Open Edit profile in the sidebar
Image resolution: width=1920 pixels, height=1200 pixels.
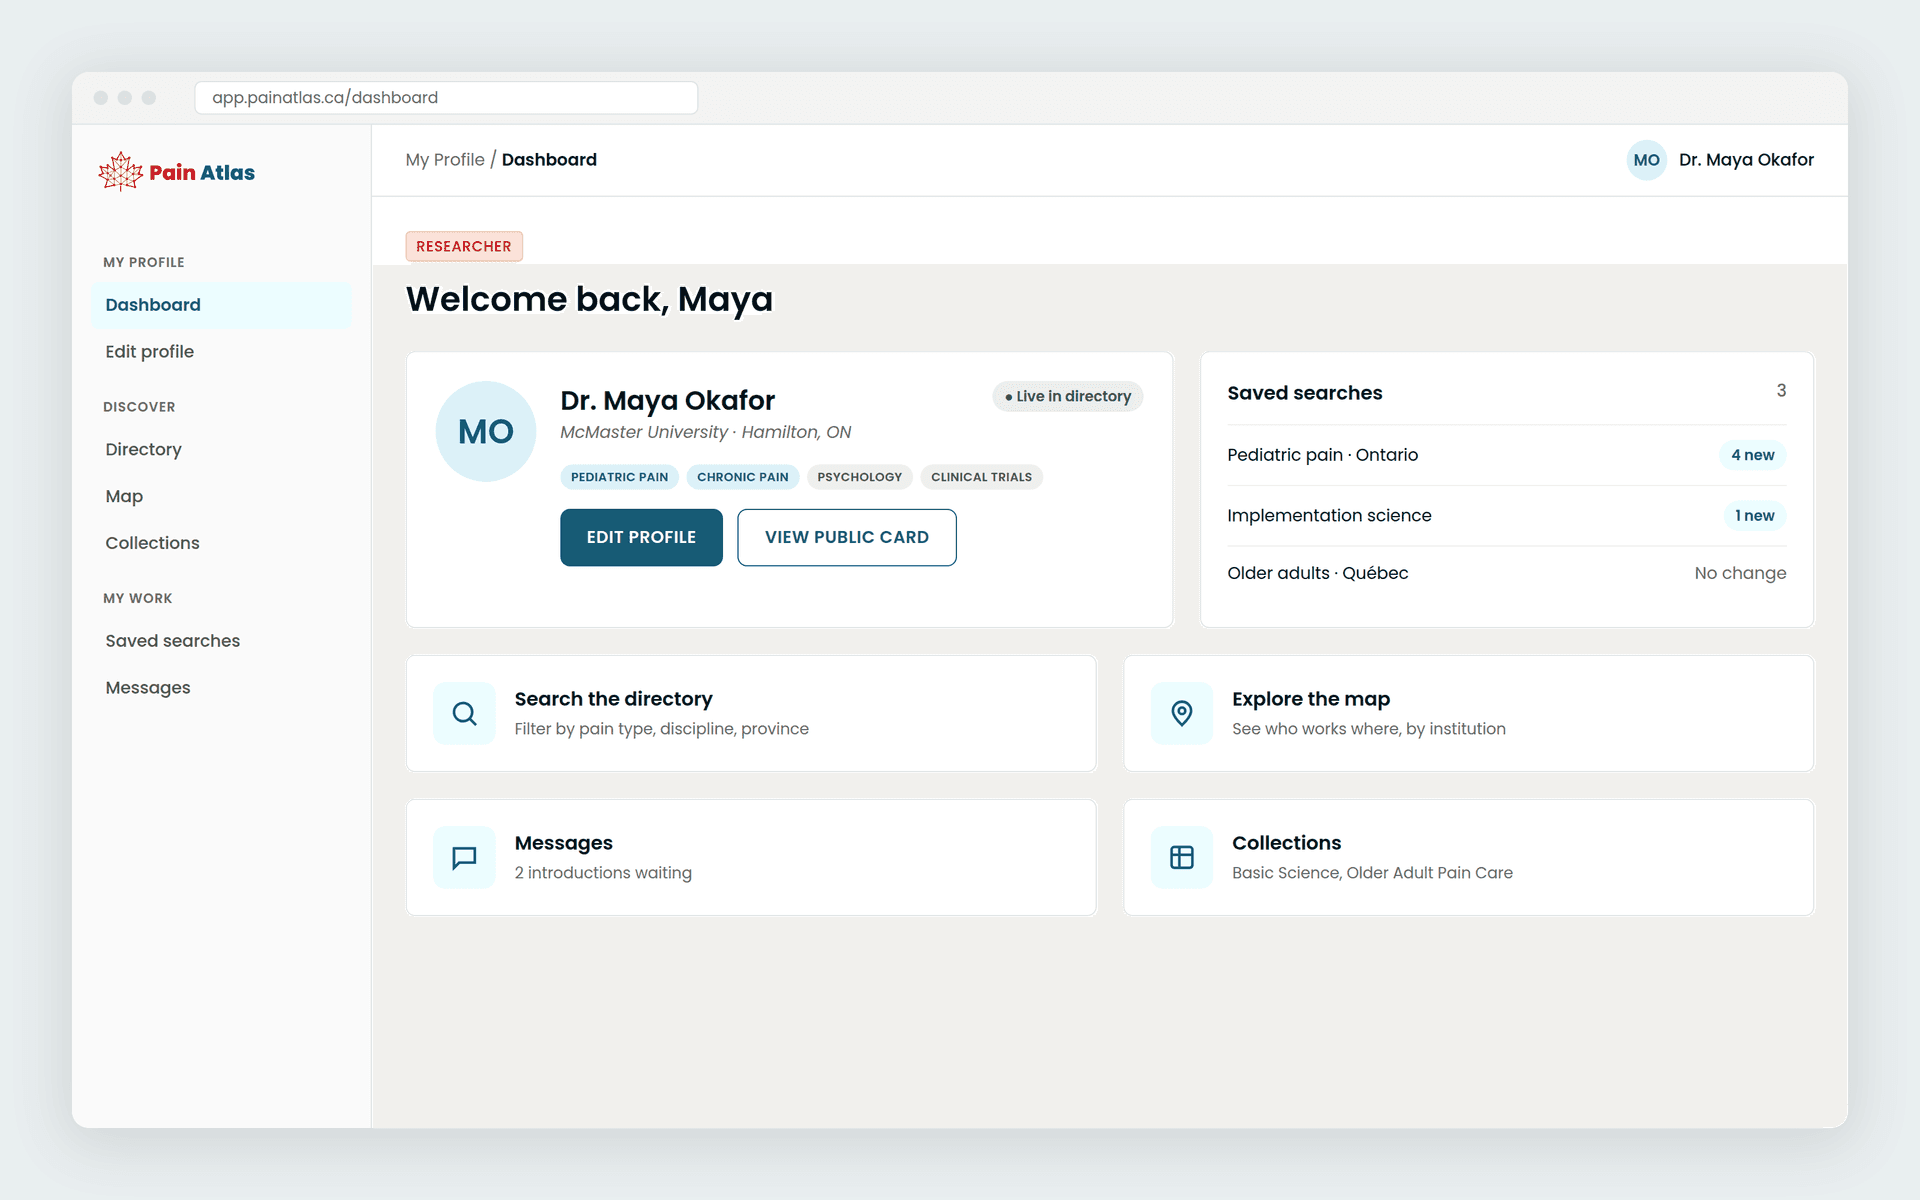tap(221, 352)
